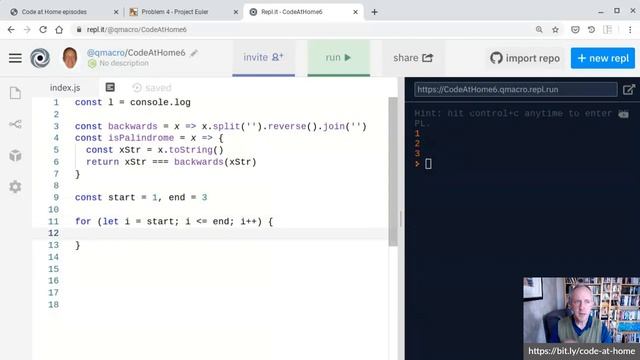Create a new repl
Image resolution: width=640 pixels, height=360 pixels.
coord(602,58)
